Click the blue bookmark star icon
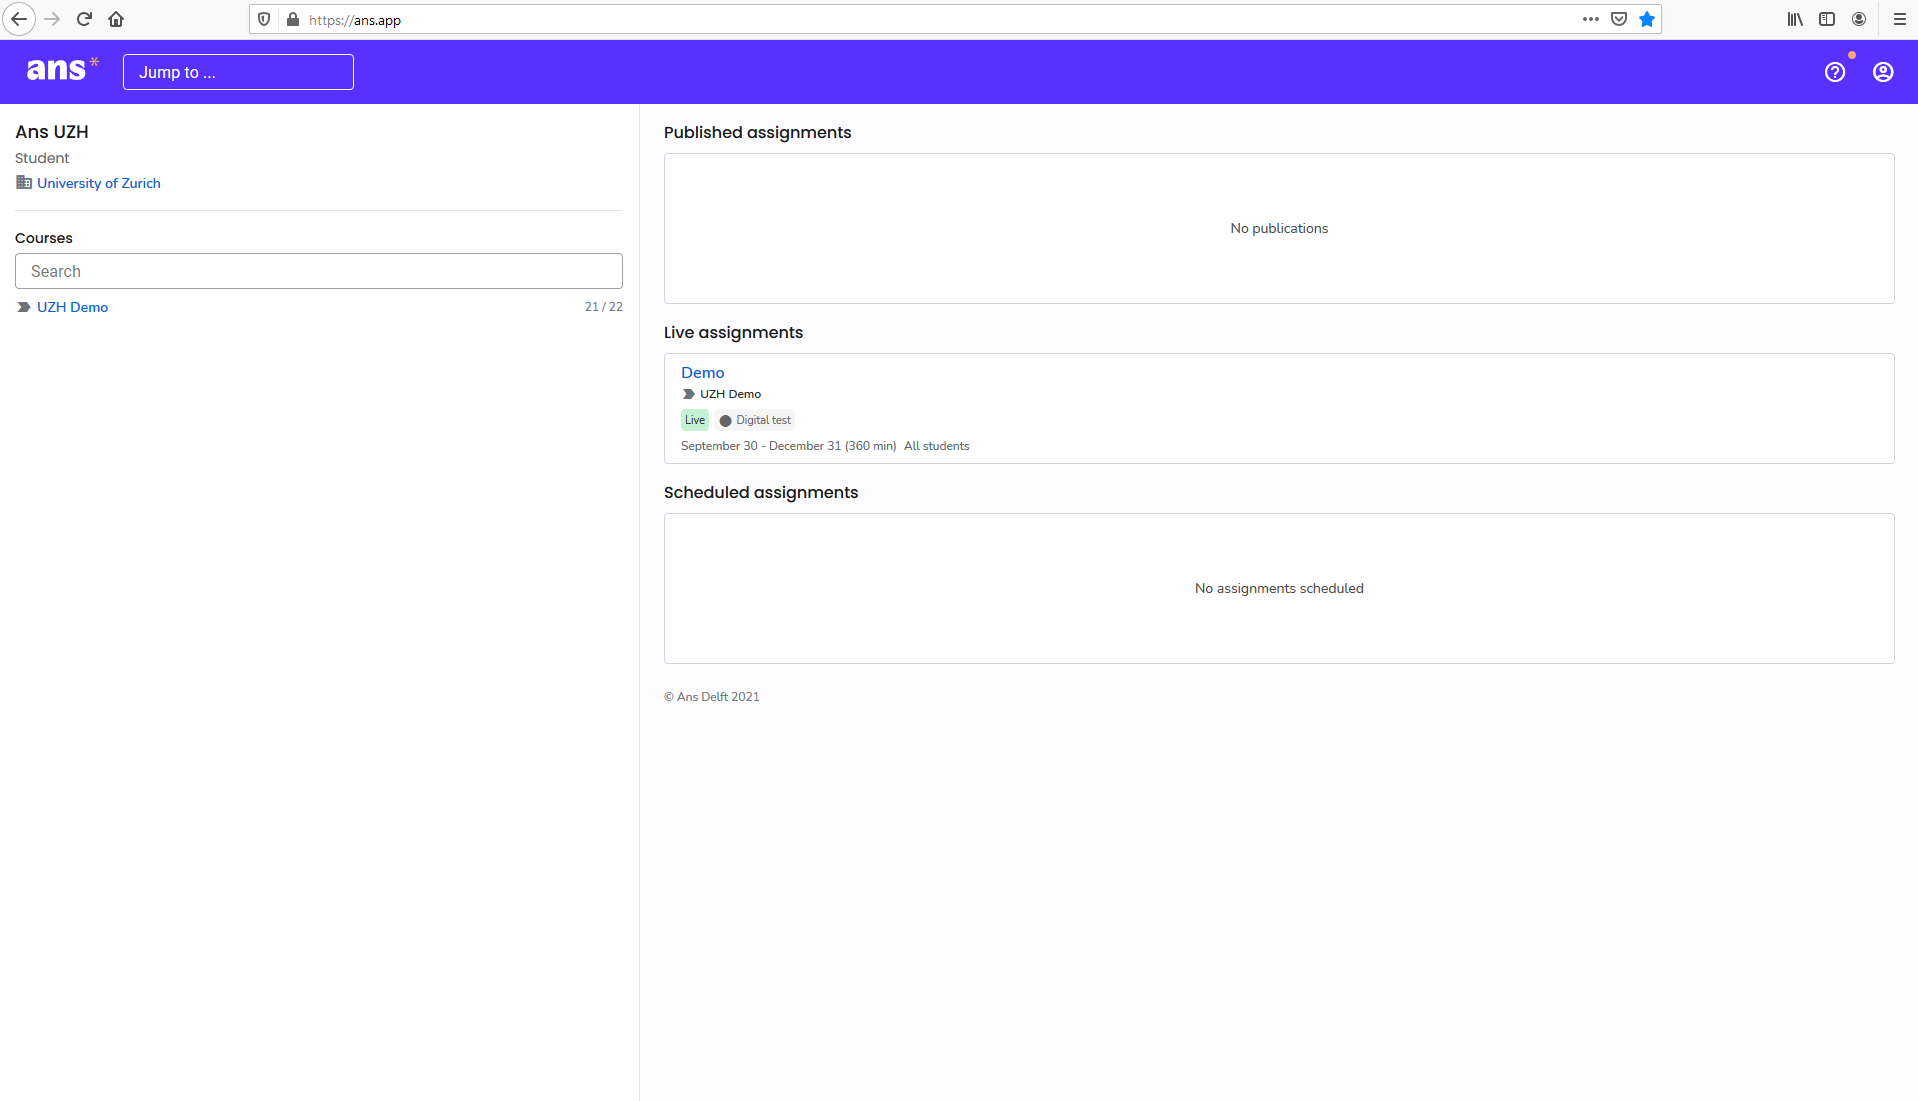Image resolution: width=1918 pixels, height=1101 pixels. tap(1647, 19)
